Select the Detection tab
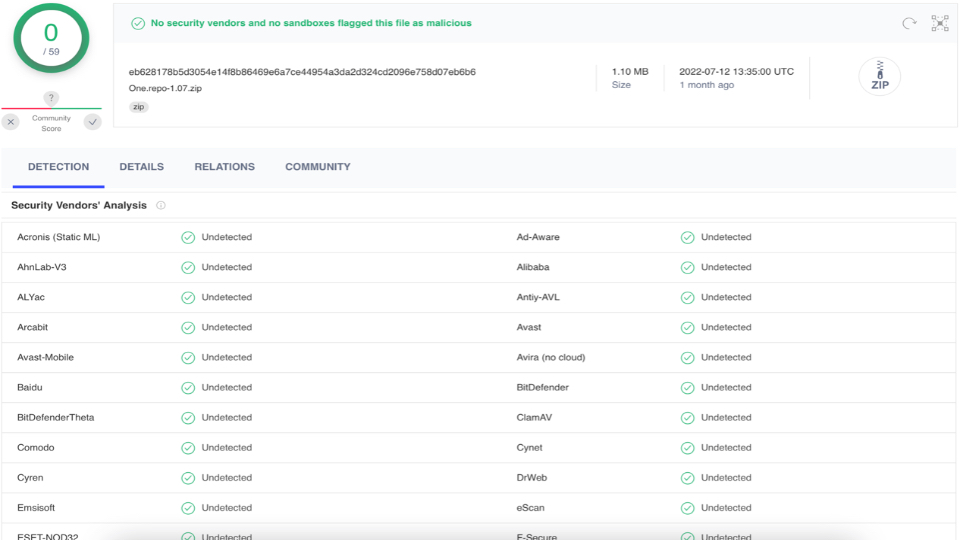Viewport: 960px width, 540px height. (x=58, y=167)
